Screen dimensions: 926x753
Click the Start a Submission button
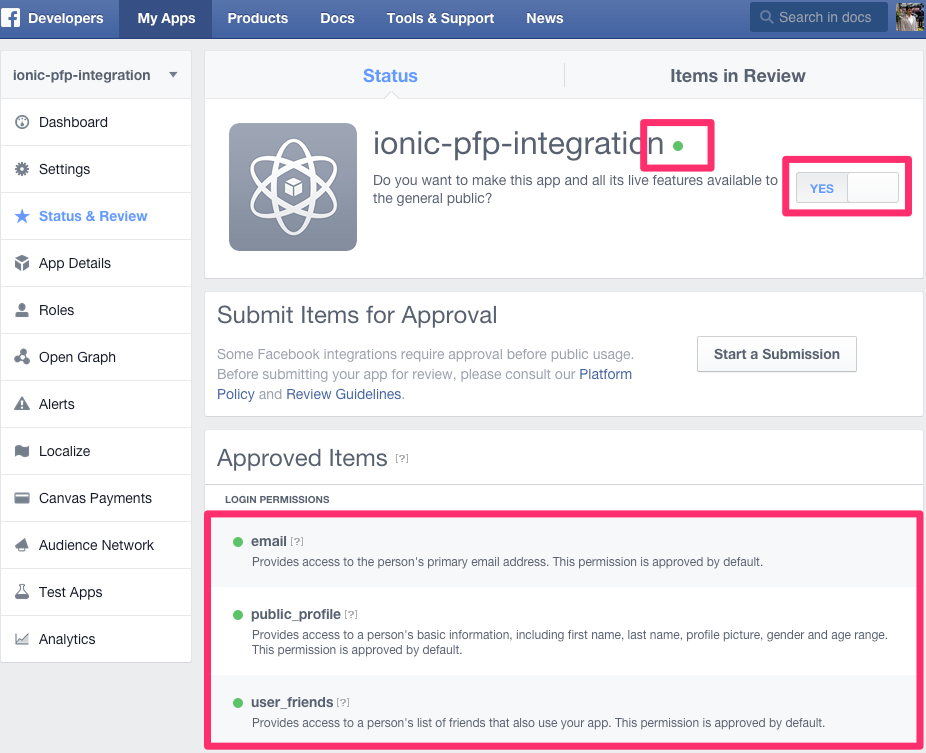[x=776, y=353]
